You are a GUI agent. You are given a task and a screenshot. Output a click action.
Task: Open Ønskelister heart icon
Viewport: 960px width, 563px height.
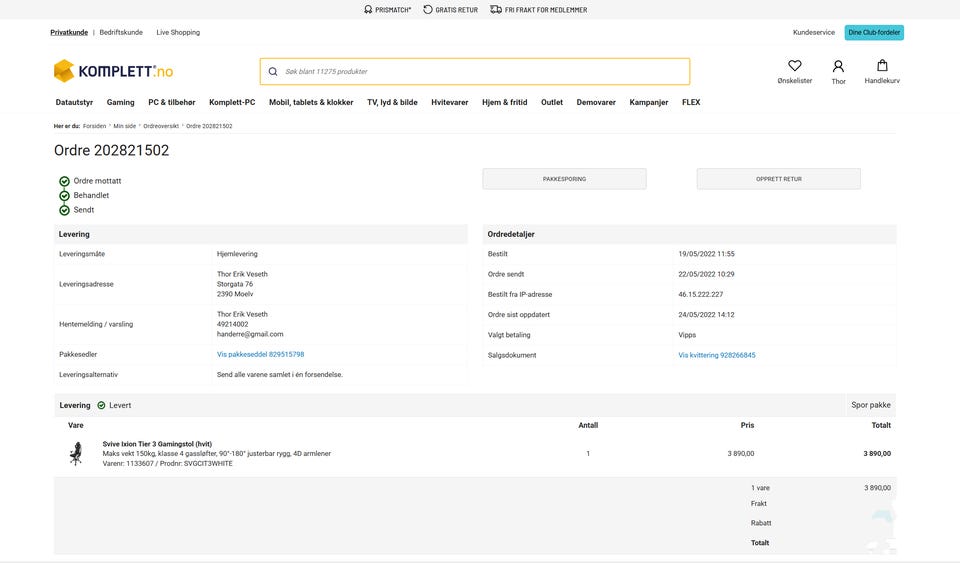(795, 66)
